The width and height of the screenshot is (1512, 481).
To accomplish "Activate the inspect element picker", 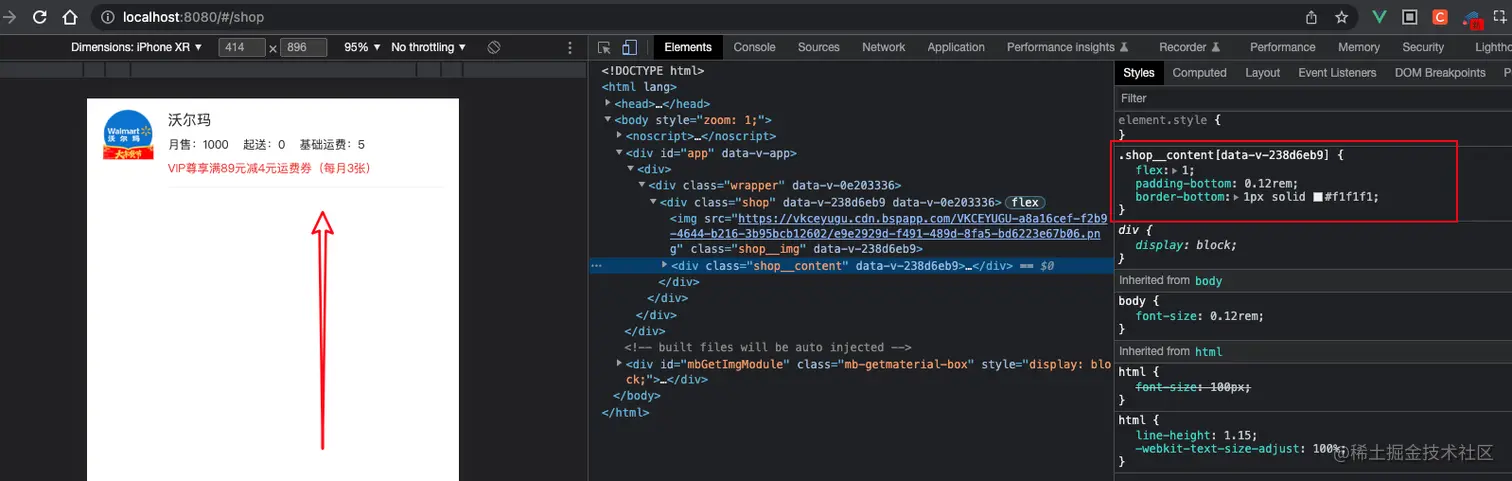I will (604, 47).
